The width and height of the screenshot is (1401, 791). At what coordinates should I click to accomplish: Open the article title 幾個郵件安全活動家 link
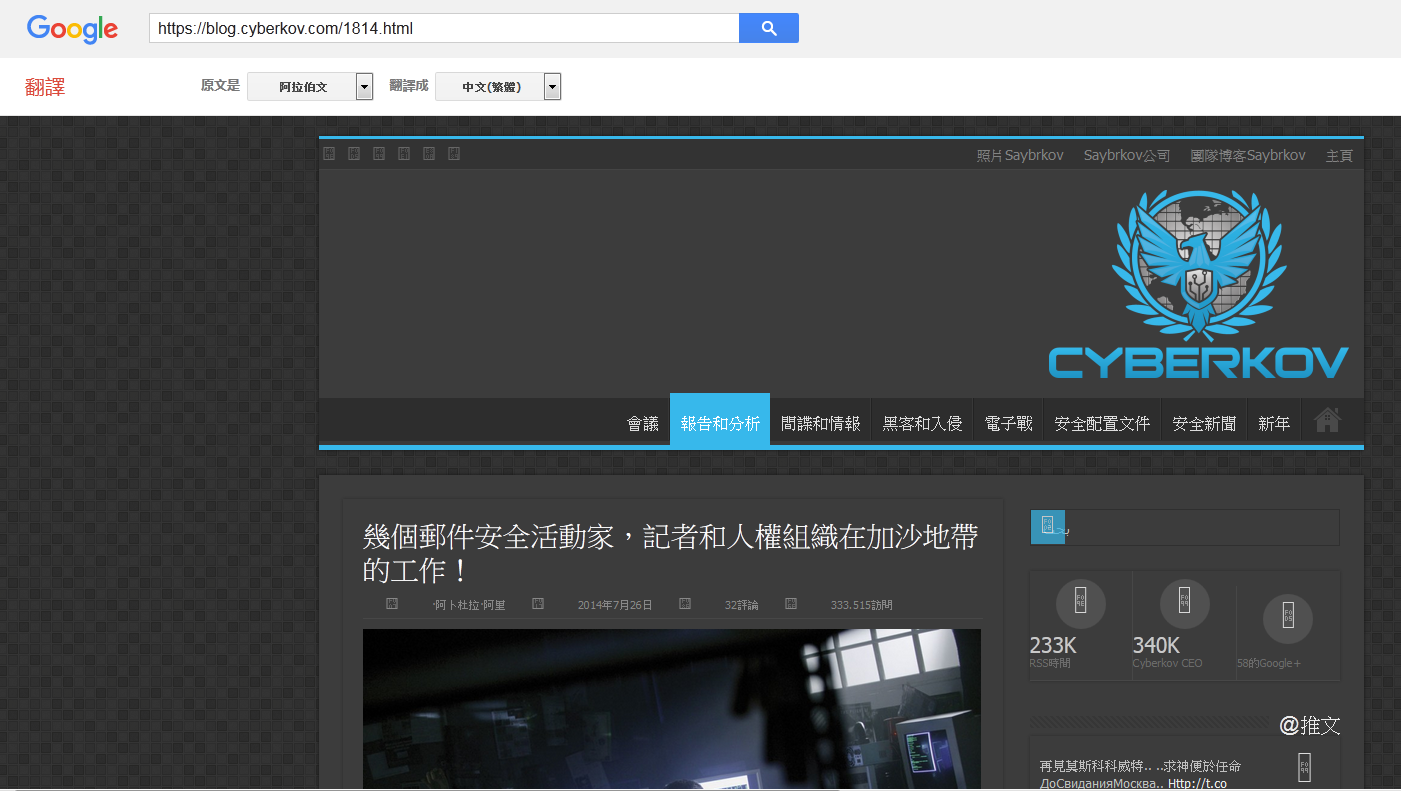[x=670, y=553]
